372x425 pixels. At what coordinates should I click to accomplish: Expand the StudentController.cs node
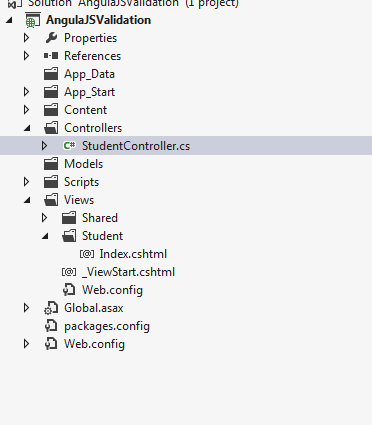44,146
